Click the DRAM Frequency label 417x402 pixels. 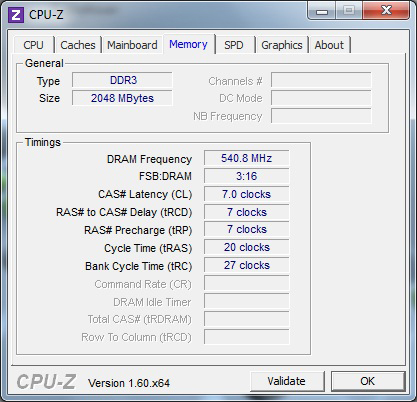pos(149,159)
